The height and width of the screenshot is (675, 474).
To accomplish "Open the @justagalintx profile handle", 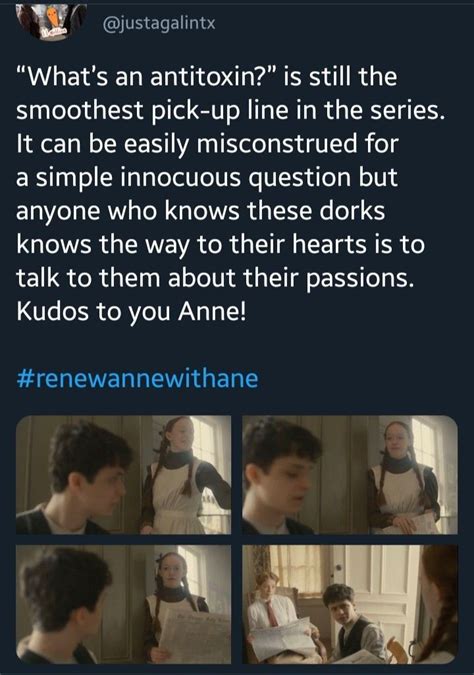I will point(159,23).
